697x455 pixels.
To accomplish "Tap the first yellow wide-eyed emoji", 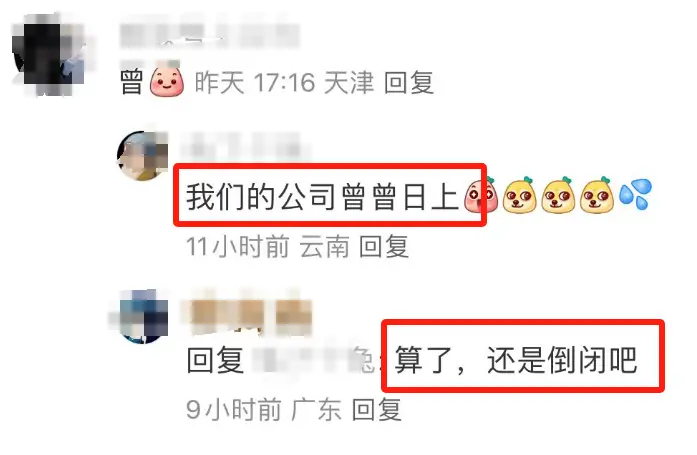I will pyautogui.click(x=519, y=195).
